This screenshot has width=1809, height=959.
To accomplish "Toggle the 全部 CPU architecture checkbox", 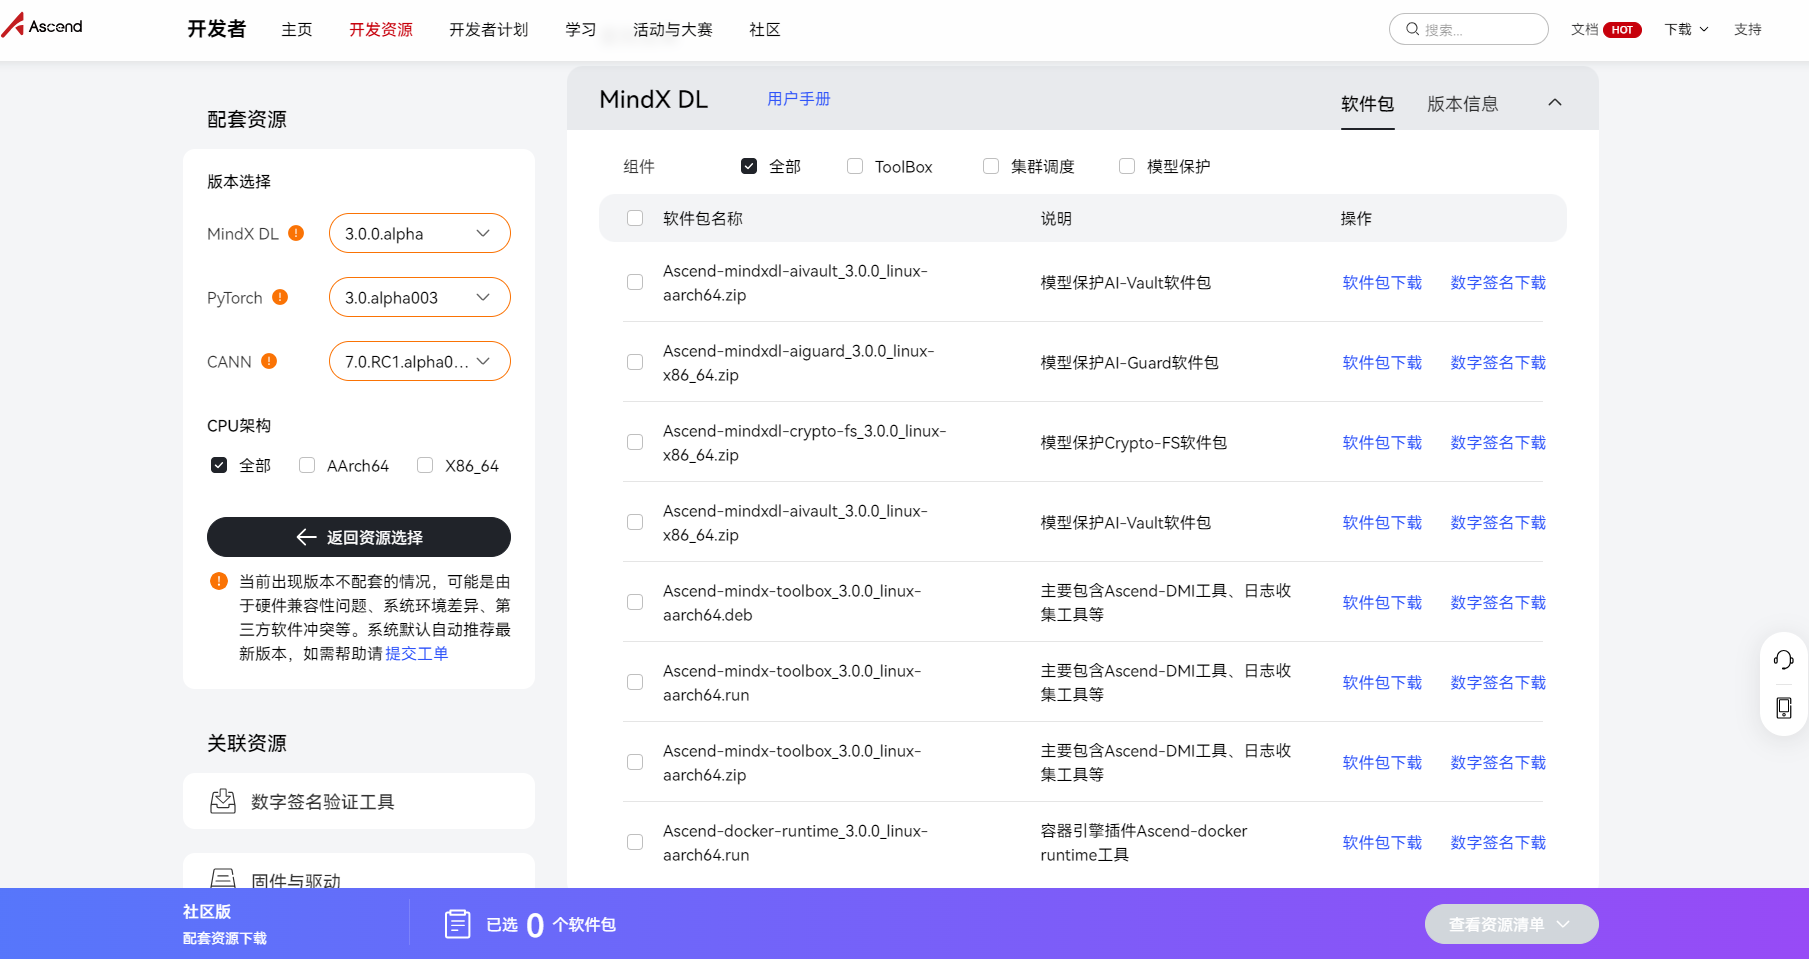I will pyautogui.click(x=219, y=465).
